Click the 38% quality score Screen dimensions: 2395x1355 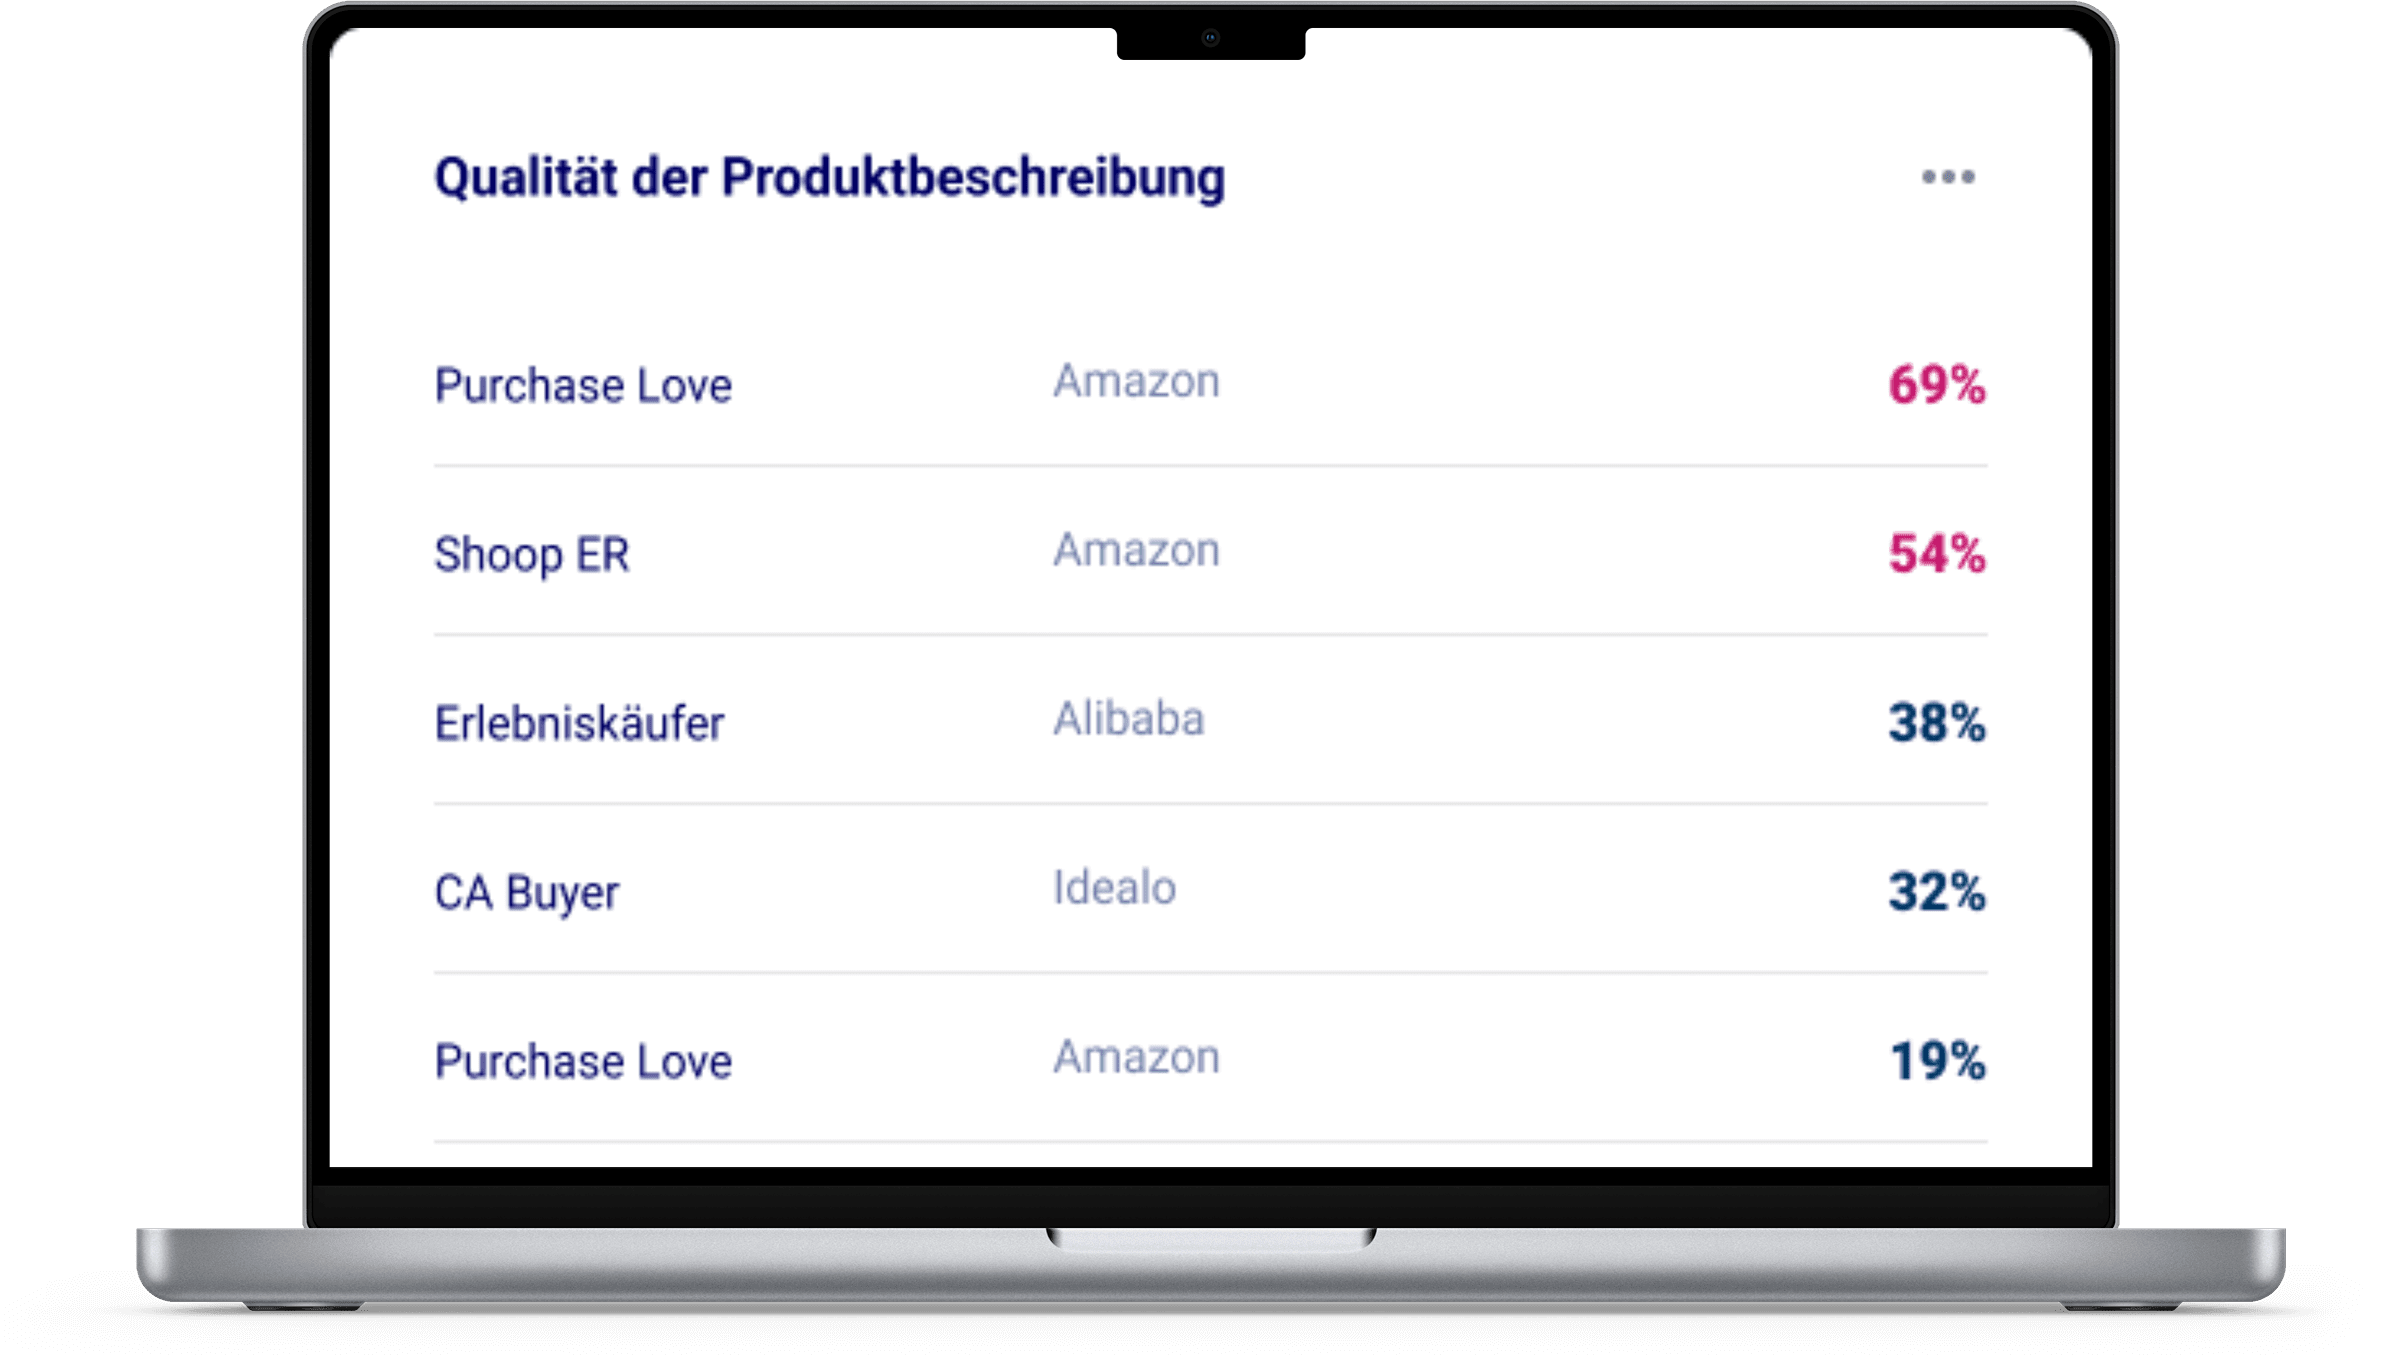[x=1936, y=724]
